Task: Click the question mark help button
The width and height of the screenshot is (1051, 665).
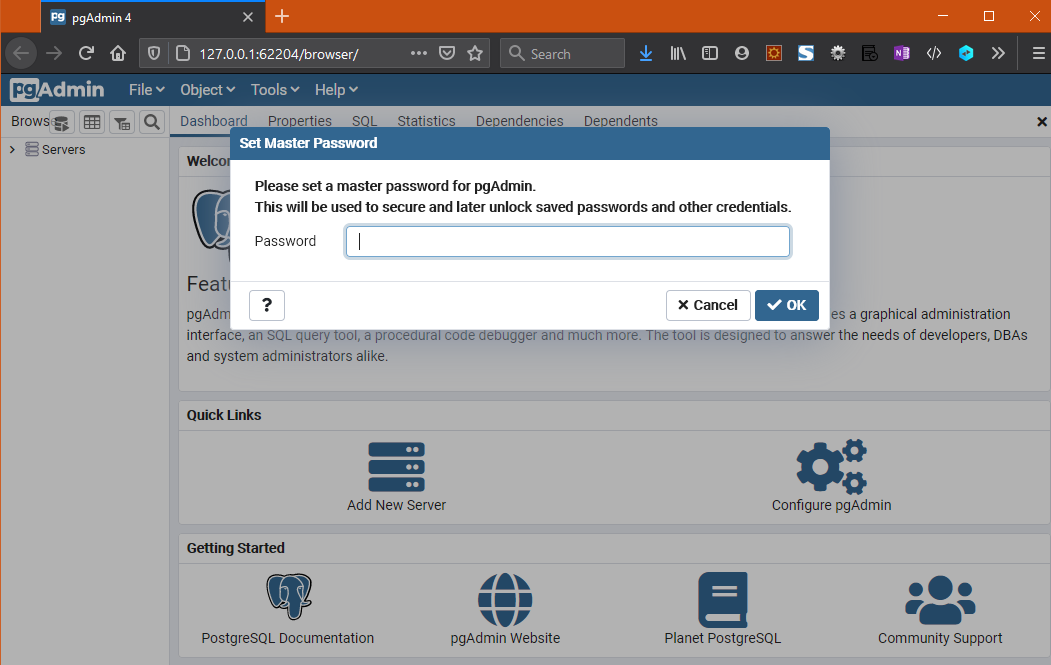Action: coord(267,305)
